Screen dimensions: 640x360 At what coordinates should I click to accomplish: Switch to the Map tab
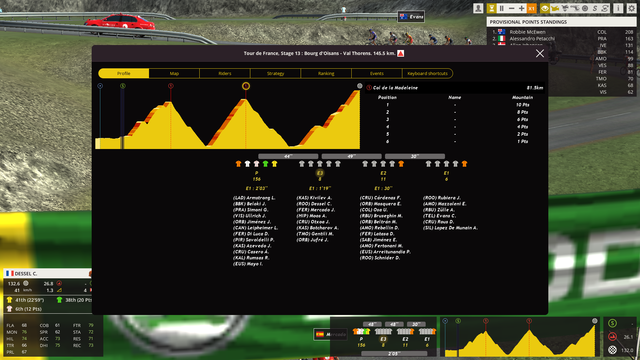click(174, 73)
